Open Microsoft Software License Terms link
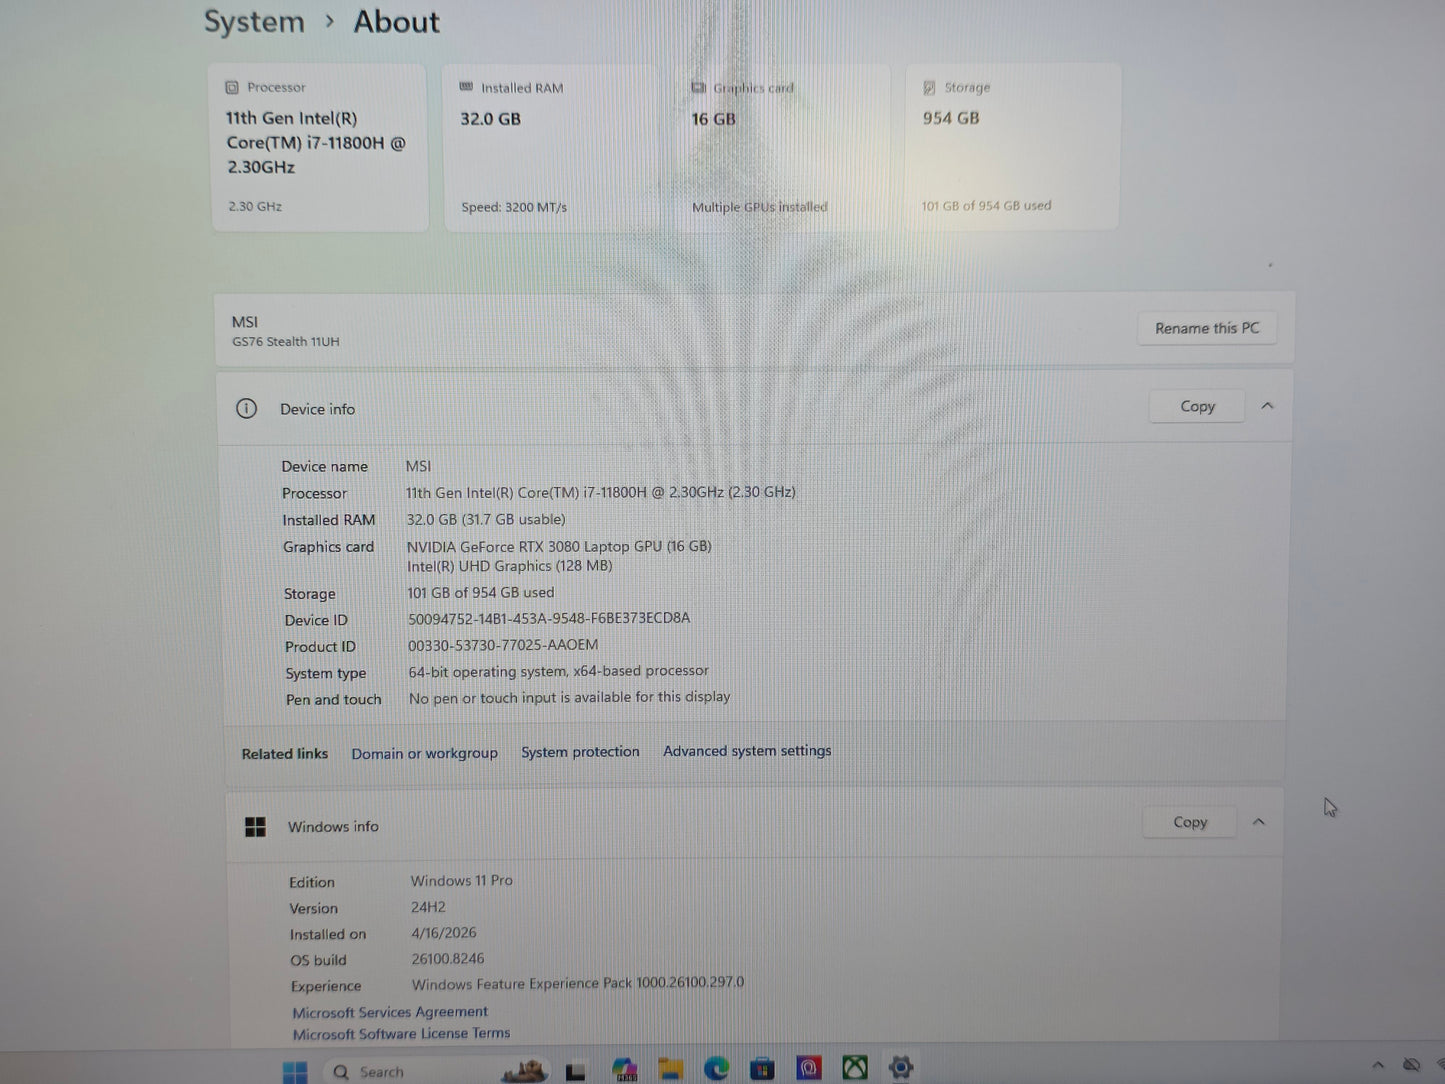Viewport: 1445px width, 1084px height. coord(401,1034)
